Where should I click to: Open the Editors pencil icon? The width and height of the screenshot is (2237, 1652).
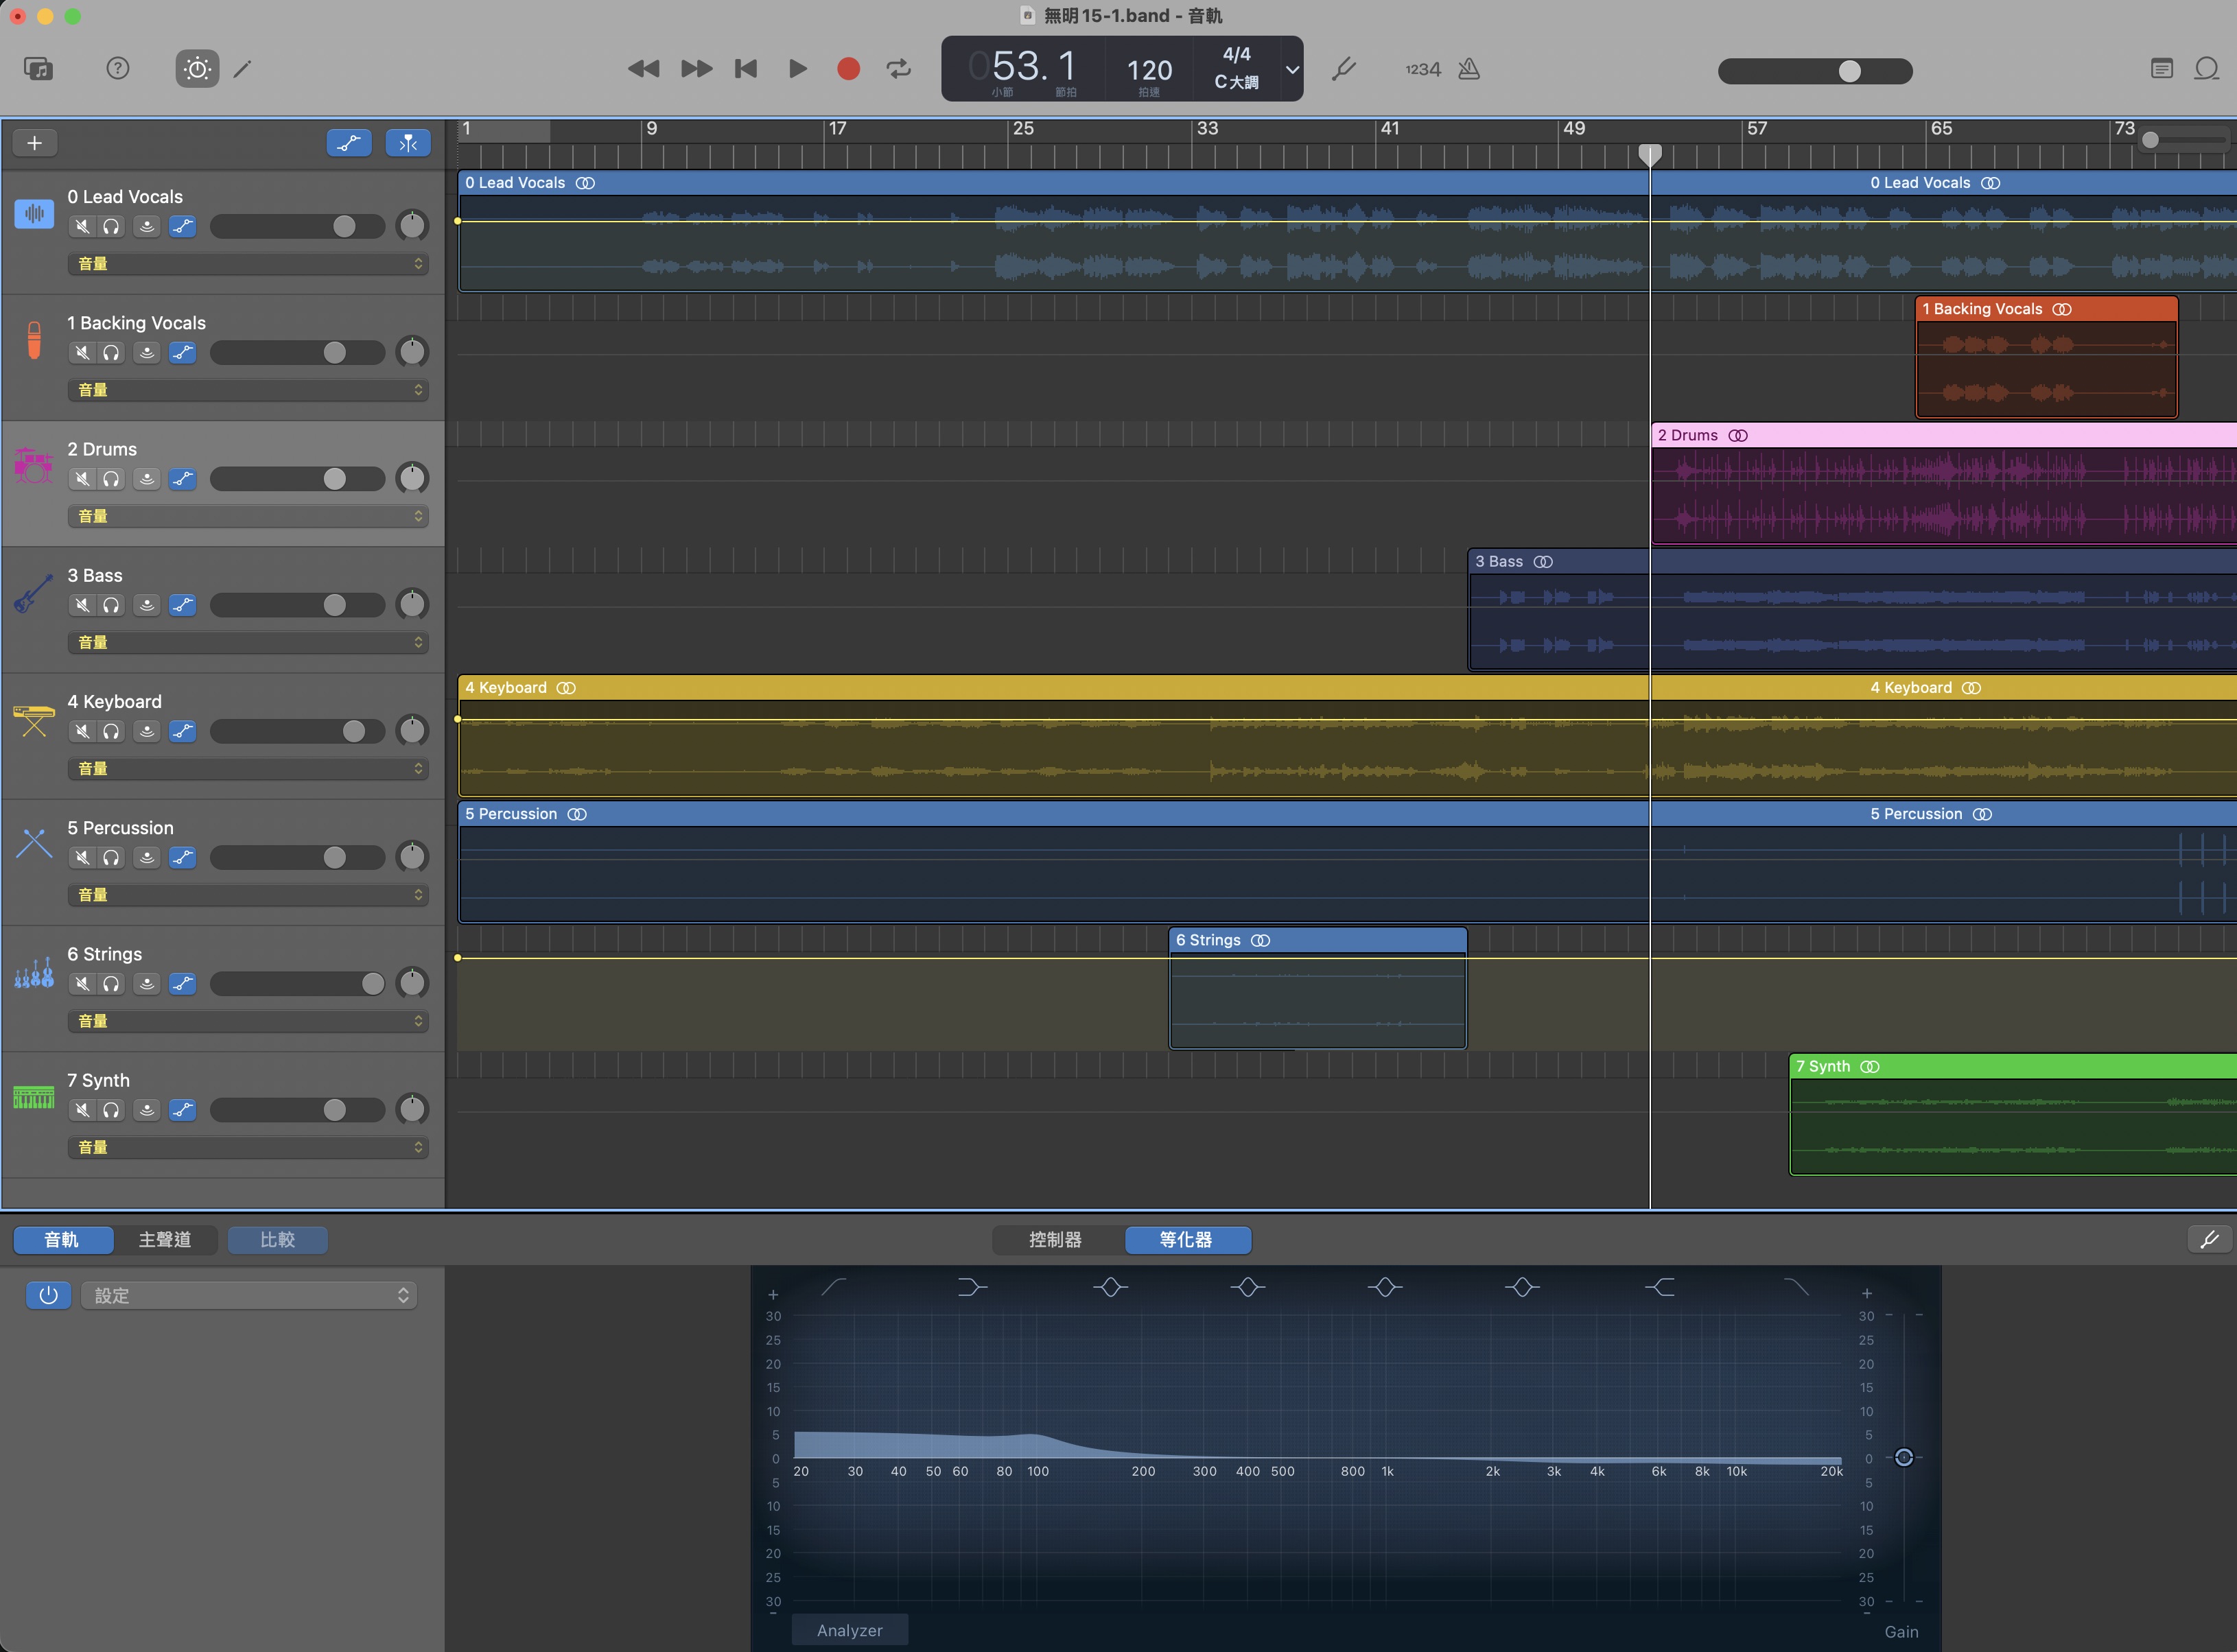point(243,69)
